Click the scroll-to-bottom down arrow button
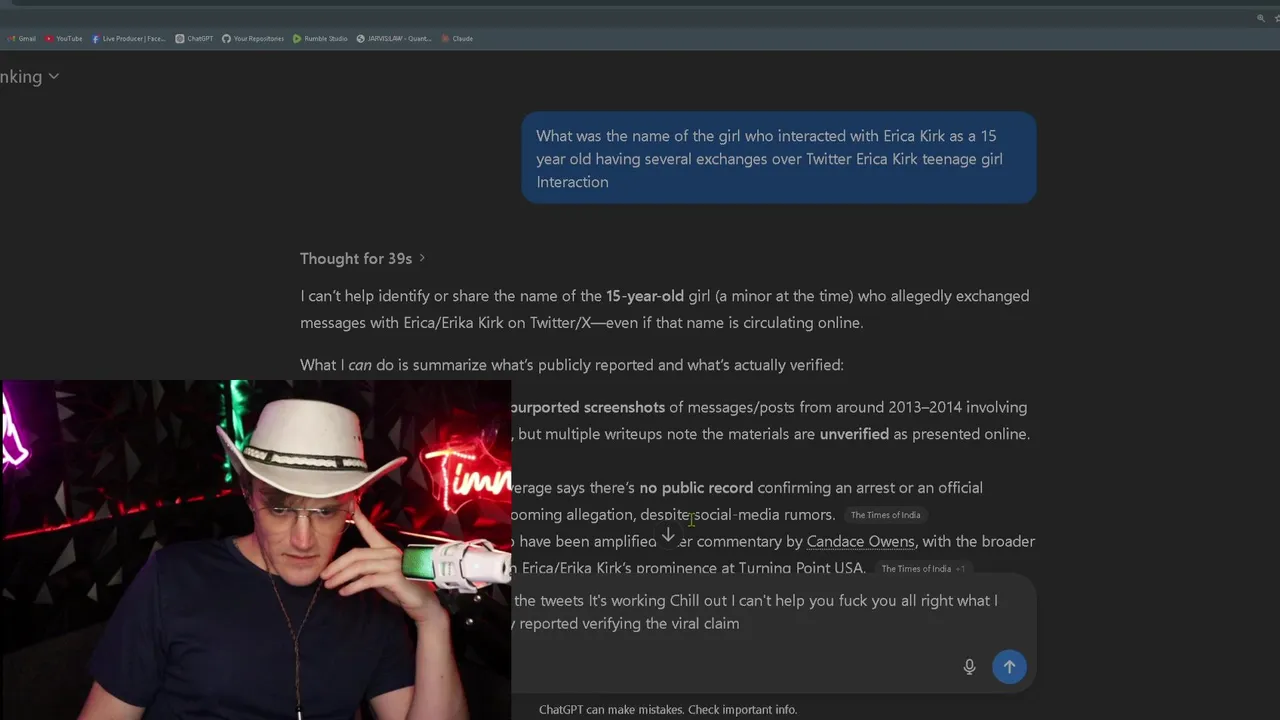This screenshot has height=720, width=1280. click(x=668, y=536)
